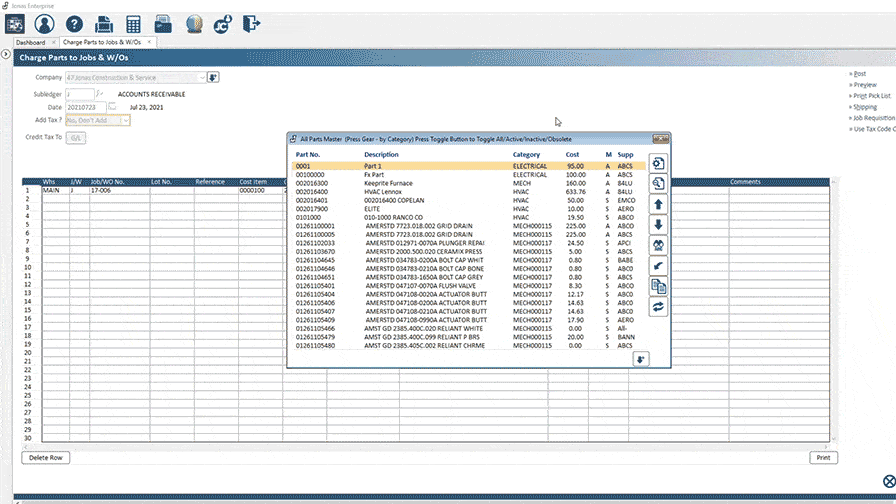Expand the left side panel arrow
This screenshot has width=896, height=504.
point(6,54)
